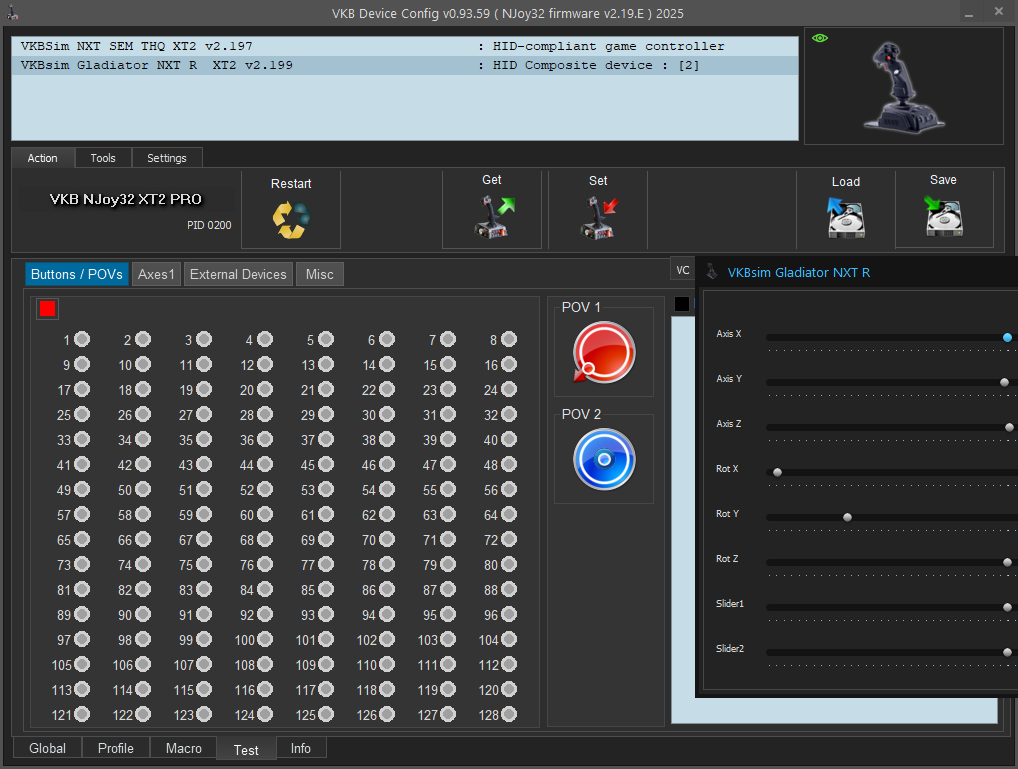
Task: Click button indicator 8
Action: pyautogui.click(x=509, y=339)
